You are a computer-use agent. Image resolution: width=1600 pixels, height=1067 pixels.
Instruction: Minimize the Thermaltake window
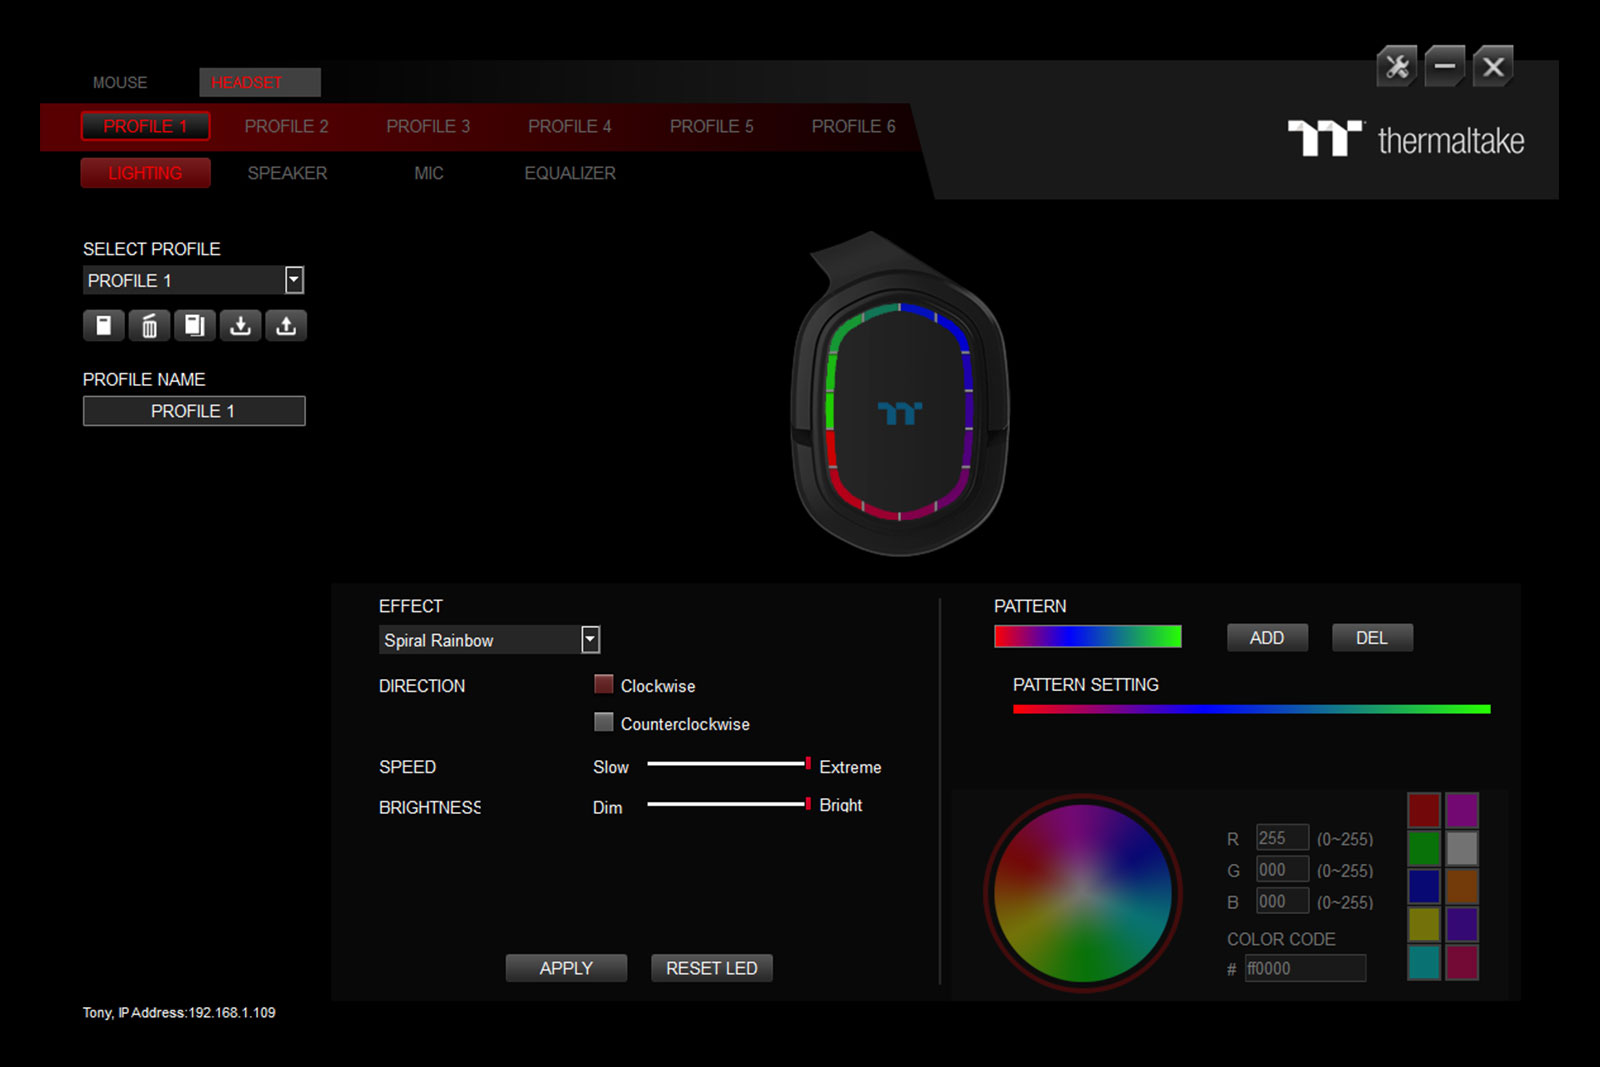click(1445, 67)
